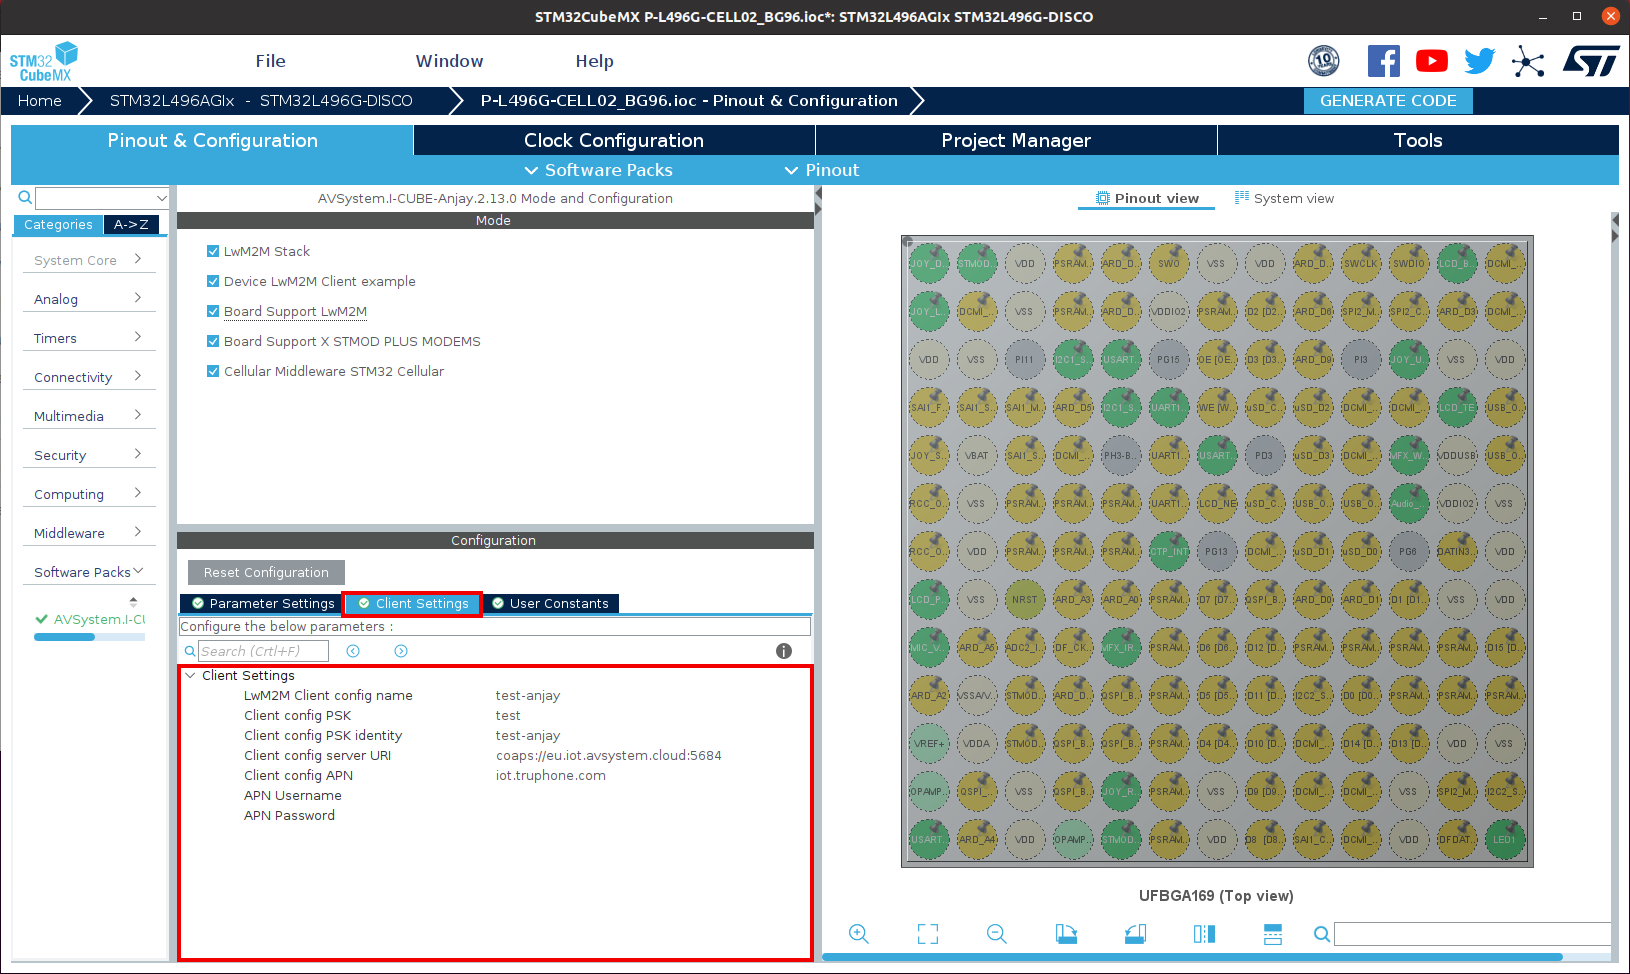
Task: Open the Facebook icon link
Action: point(1383,61)
